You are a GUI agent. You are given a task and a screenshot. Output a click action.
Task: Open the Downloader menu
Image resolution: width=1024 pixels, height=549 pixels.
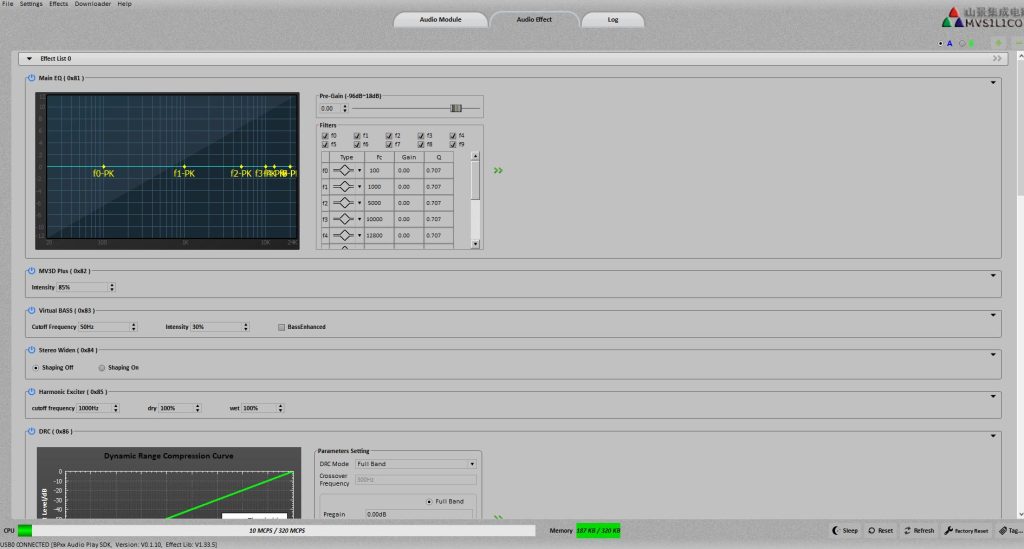pos(94,4)
